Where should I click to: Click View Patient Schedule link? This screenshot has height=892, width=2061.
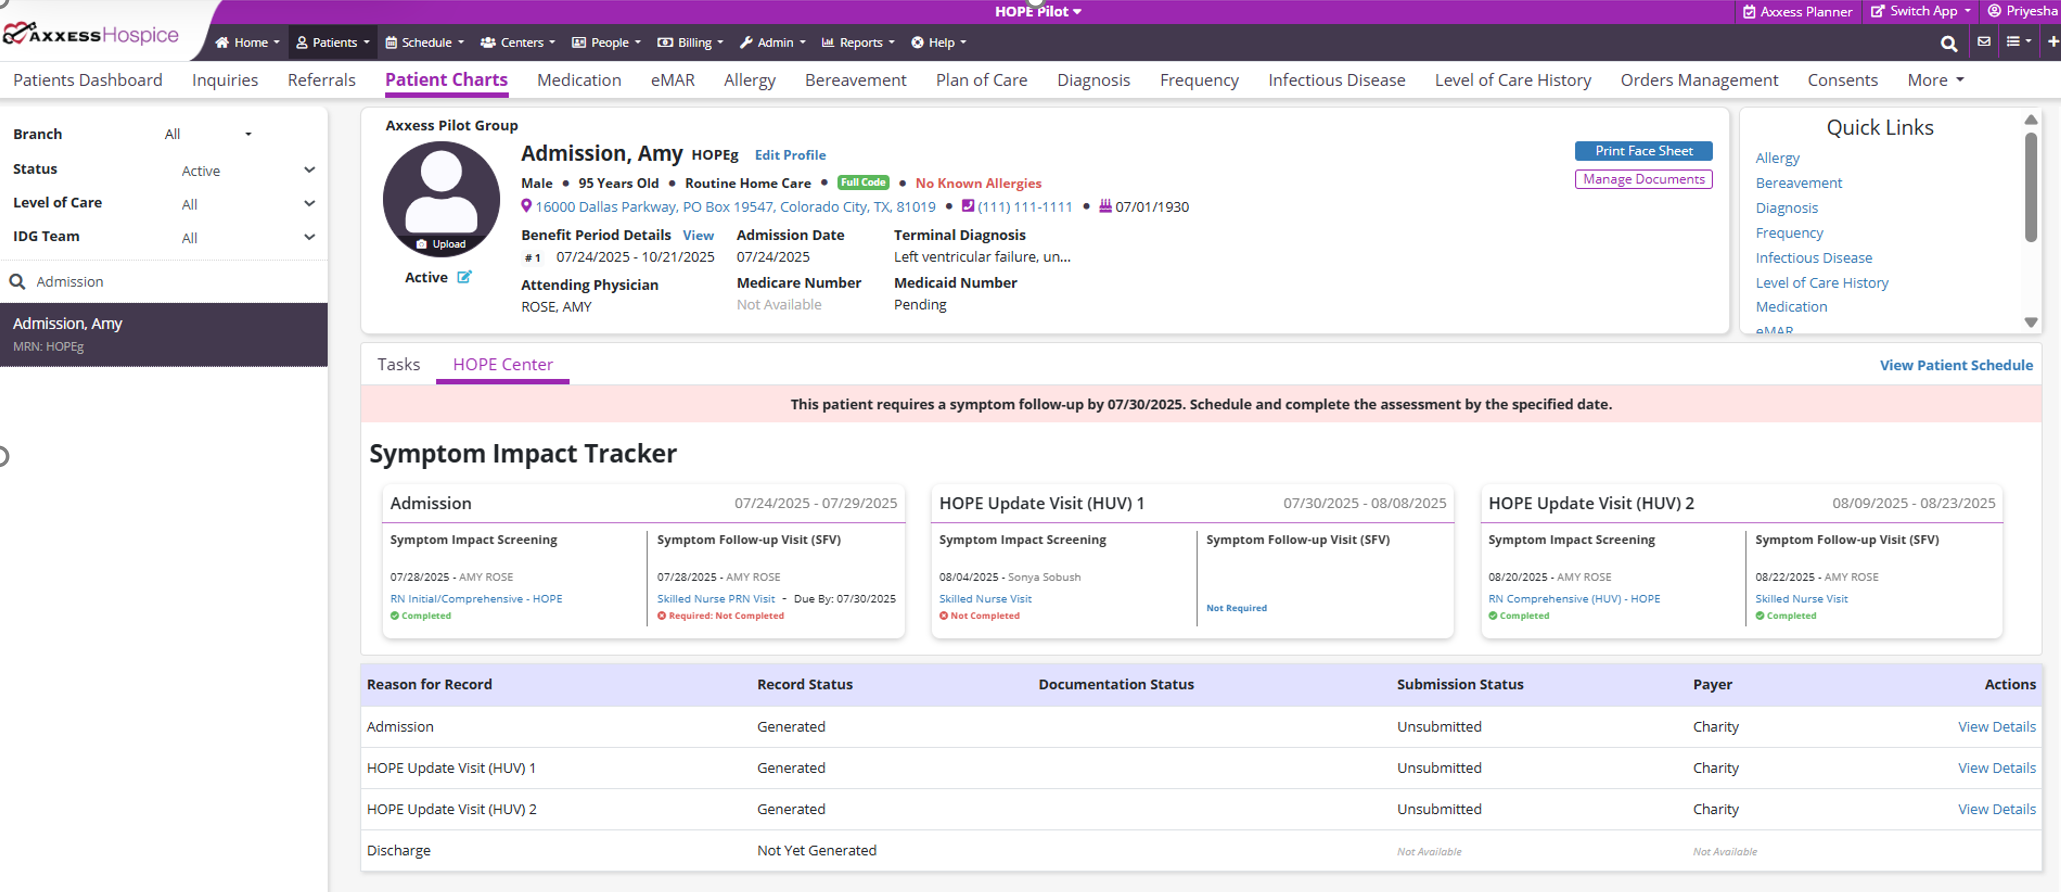(x=1956, y=365)
